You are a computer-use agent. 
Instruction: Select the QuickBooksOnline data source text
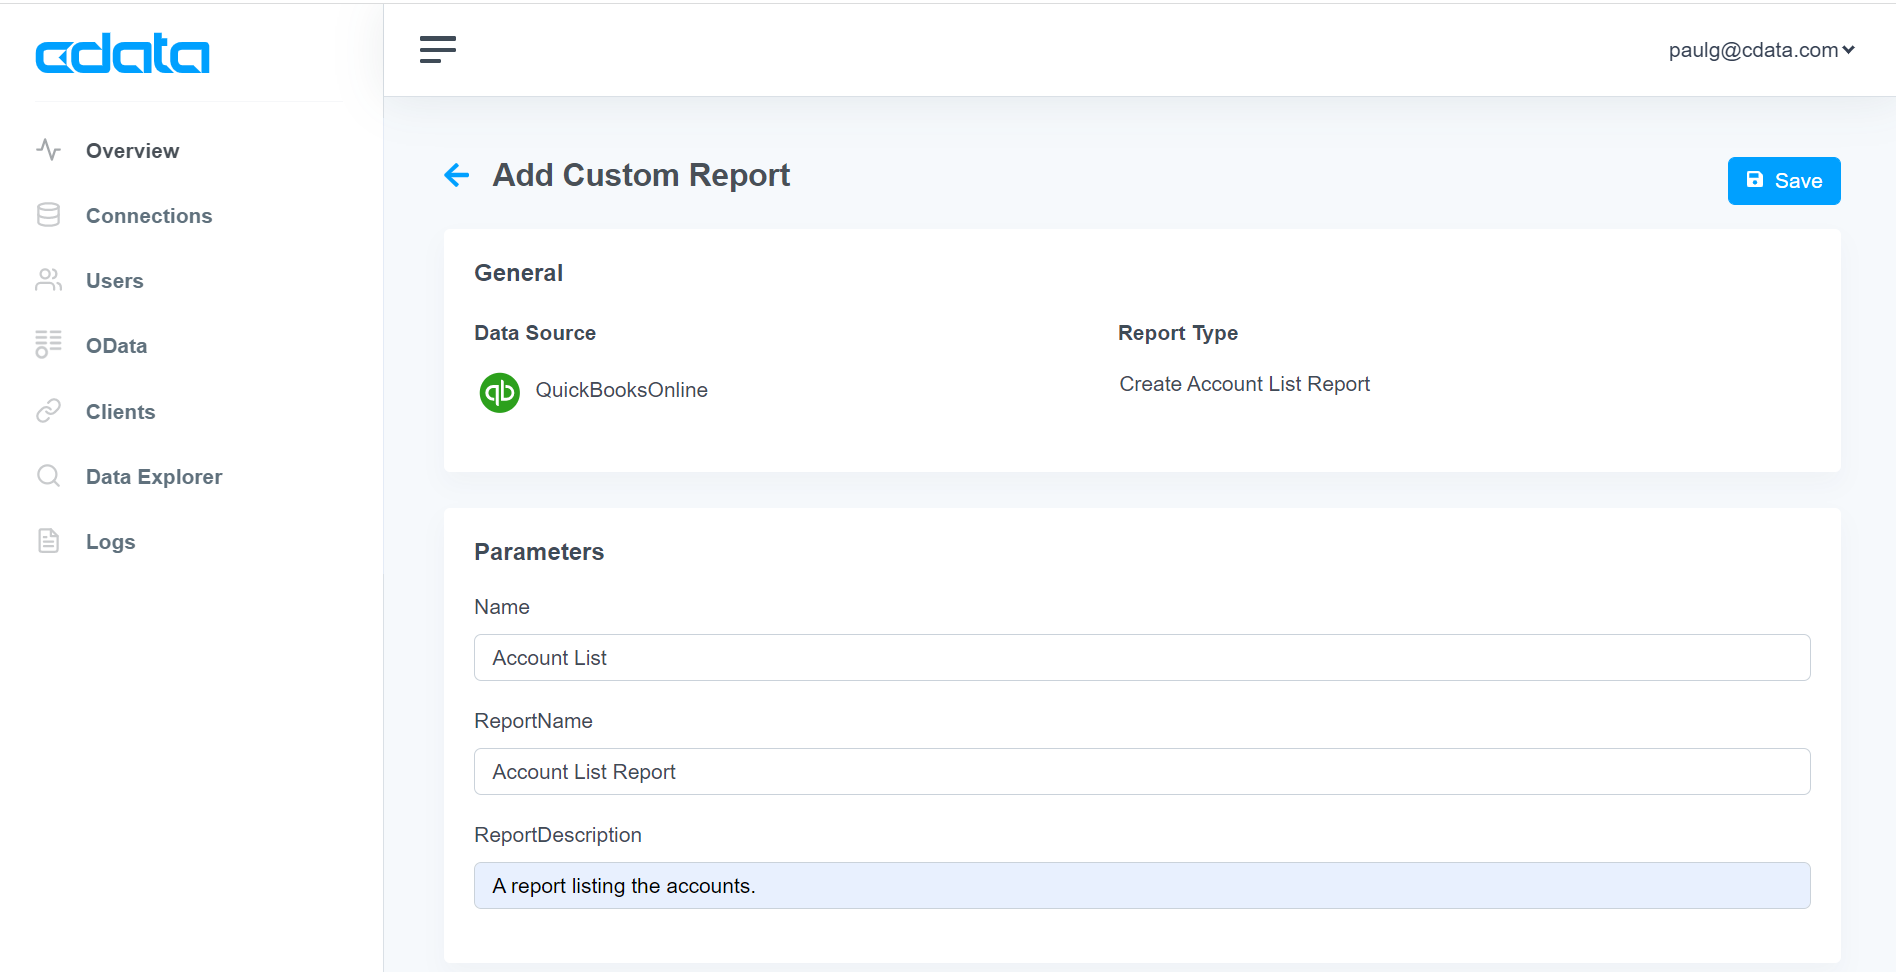[x=621, y=390]
